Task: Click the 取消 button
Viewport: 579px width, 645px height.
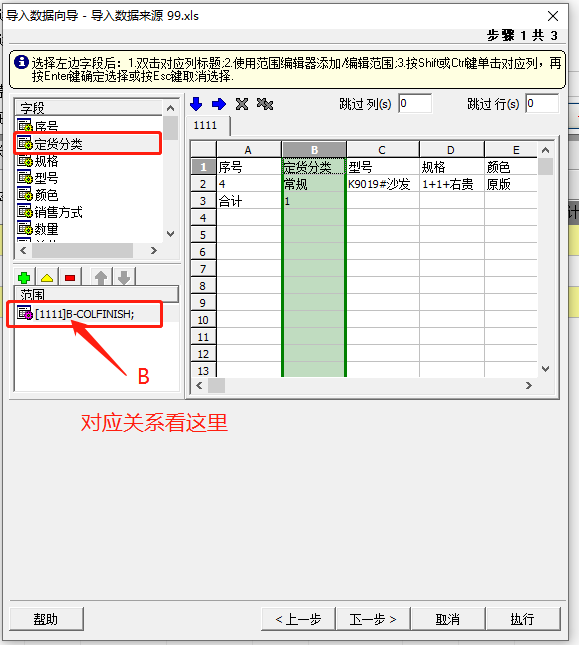Action: tap(447, 619)
